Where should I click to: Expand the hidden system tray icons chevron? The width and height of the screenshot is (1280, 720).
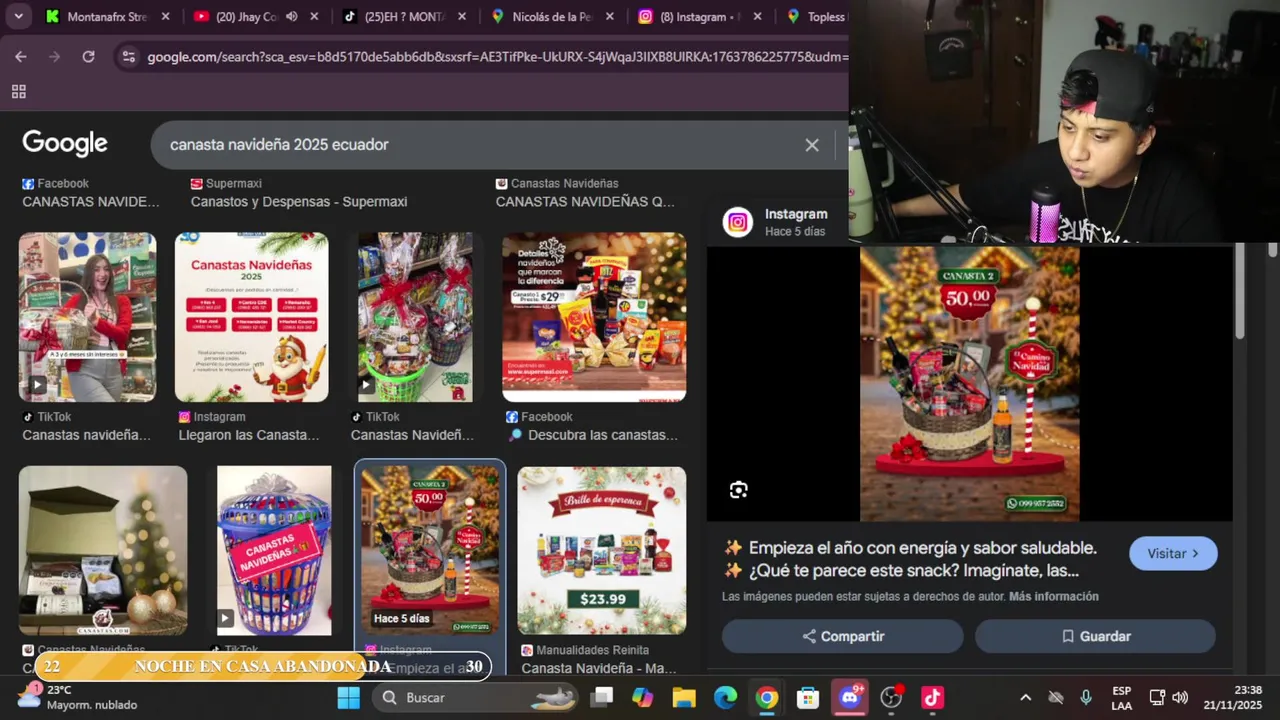1025,697
